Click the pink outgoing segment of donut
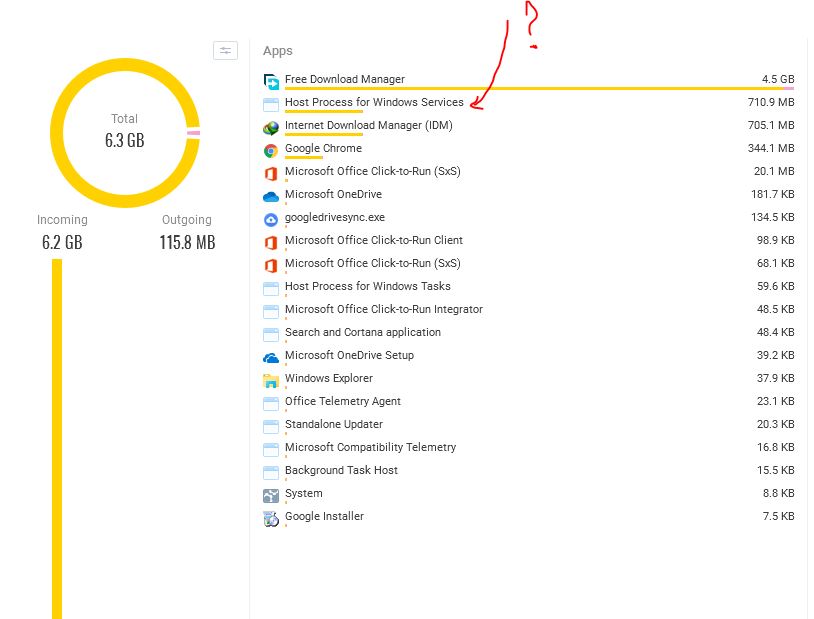Image resolution: width=814 pixels, height=619 pixels. pos(194,133)
